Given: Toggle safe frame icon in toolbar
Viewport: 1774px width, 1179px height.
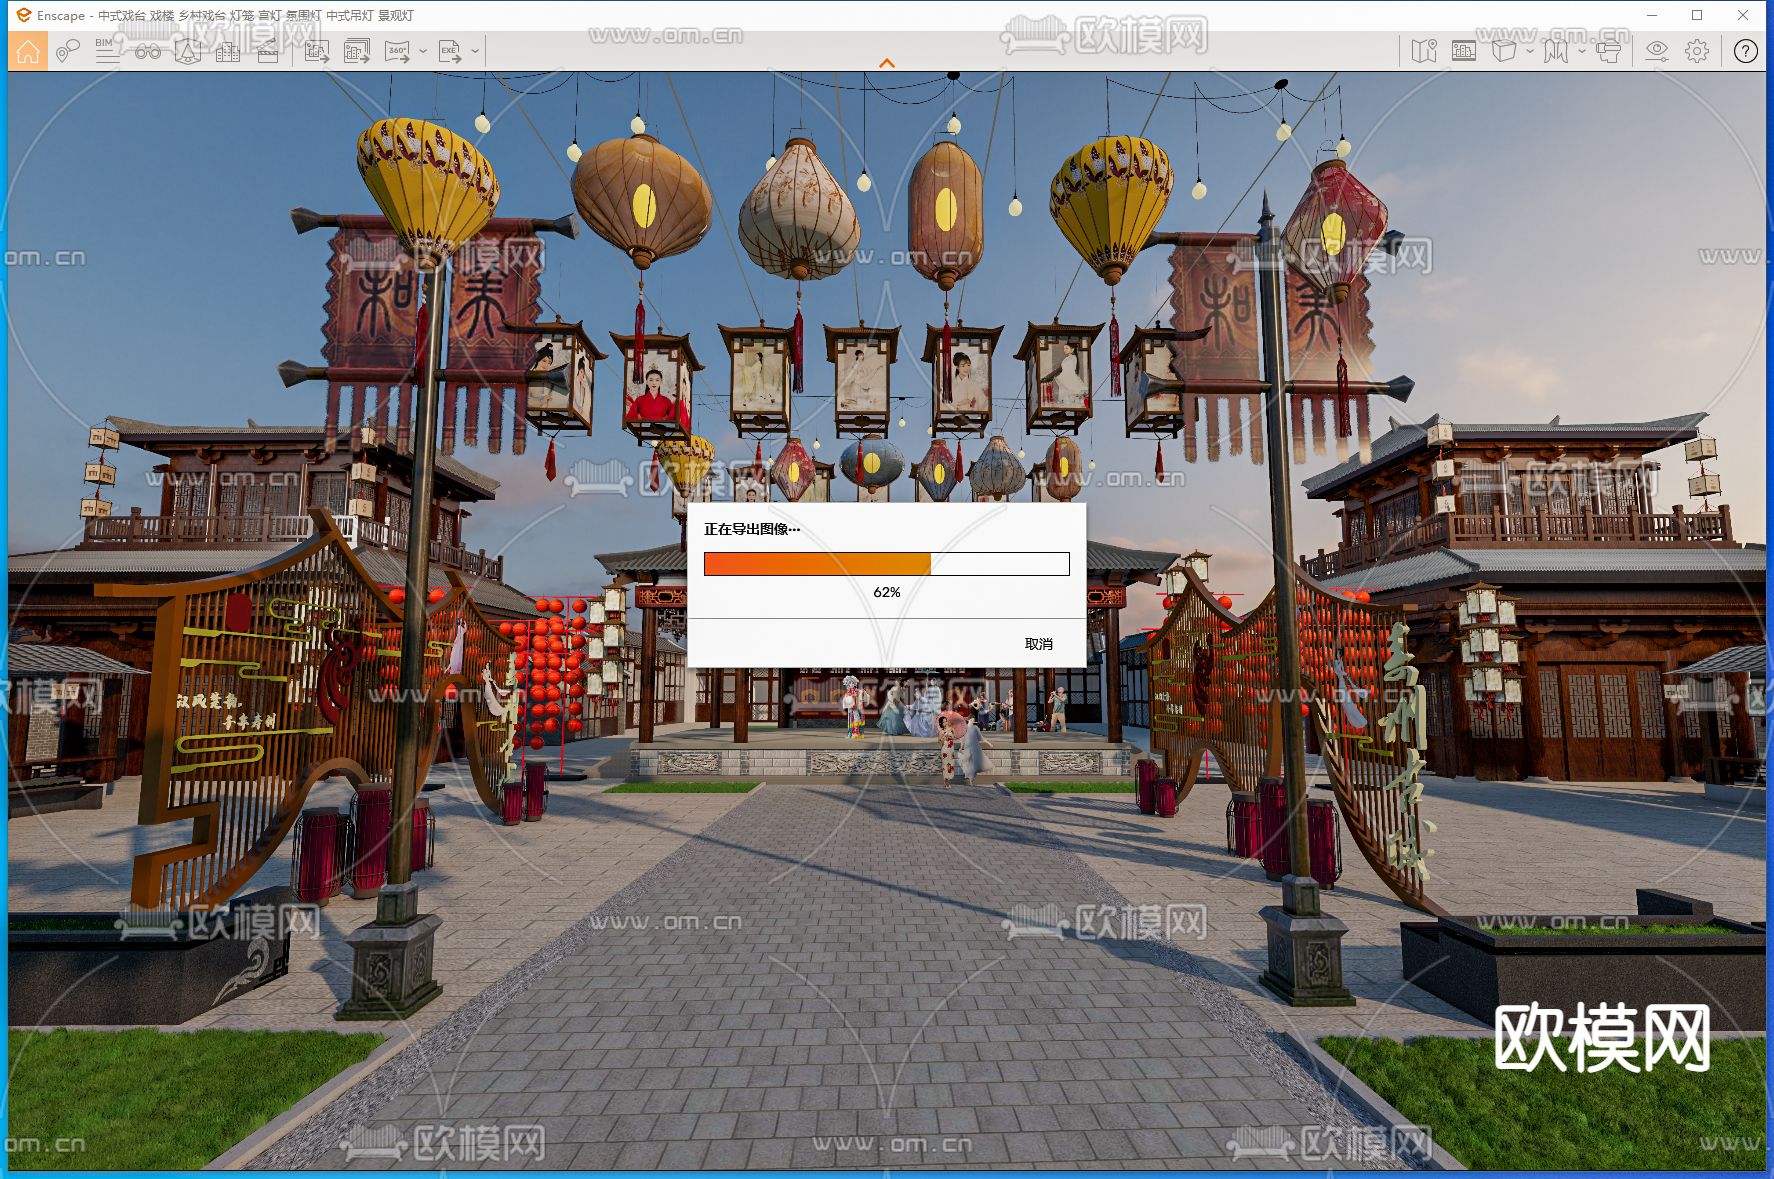Looking at the screenshot, I should click(x=1464, y=51).
